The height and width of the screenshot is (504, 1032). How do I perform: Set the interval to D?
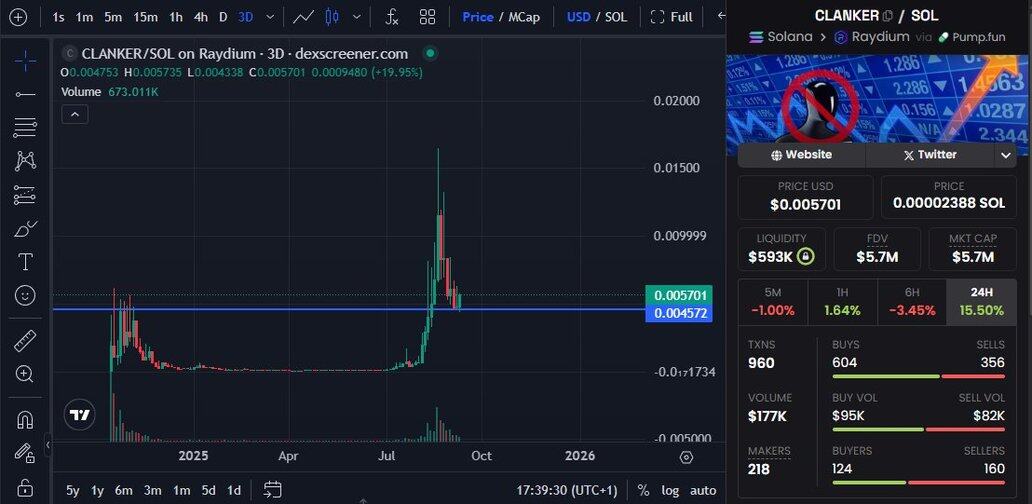point(223,16)
